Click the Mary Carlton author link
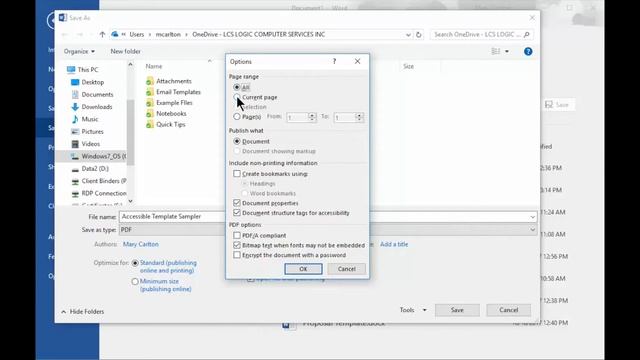 pos(141,244)
